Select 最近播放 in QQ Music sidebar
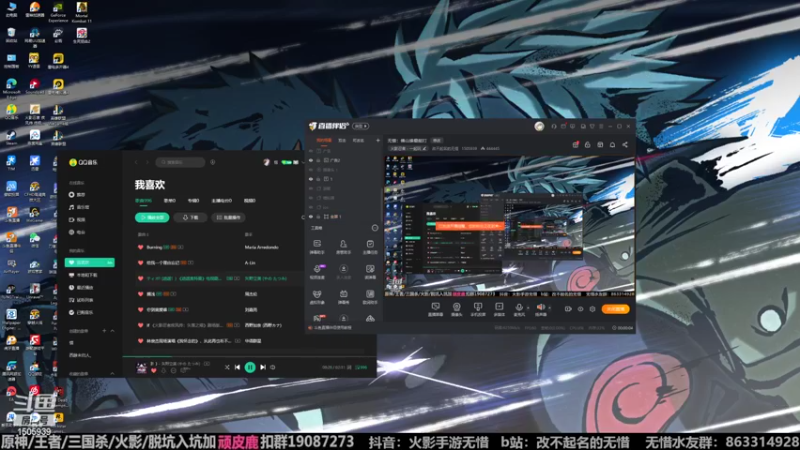 pos(82,288)
